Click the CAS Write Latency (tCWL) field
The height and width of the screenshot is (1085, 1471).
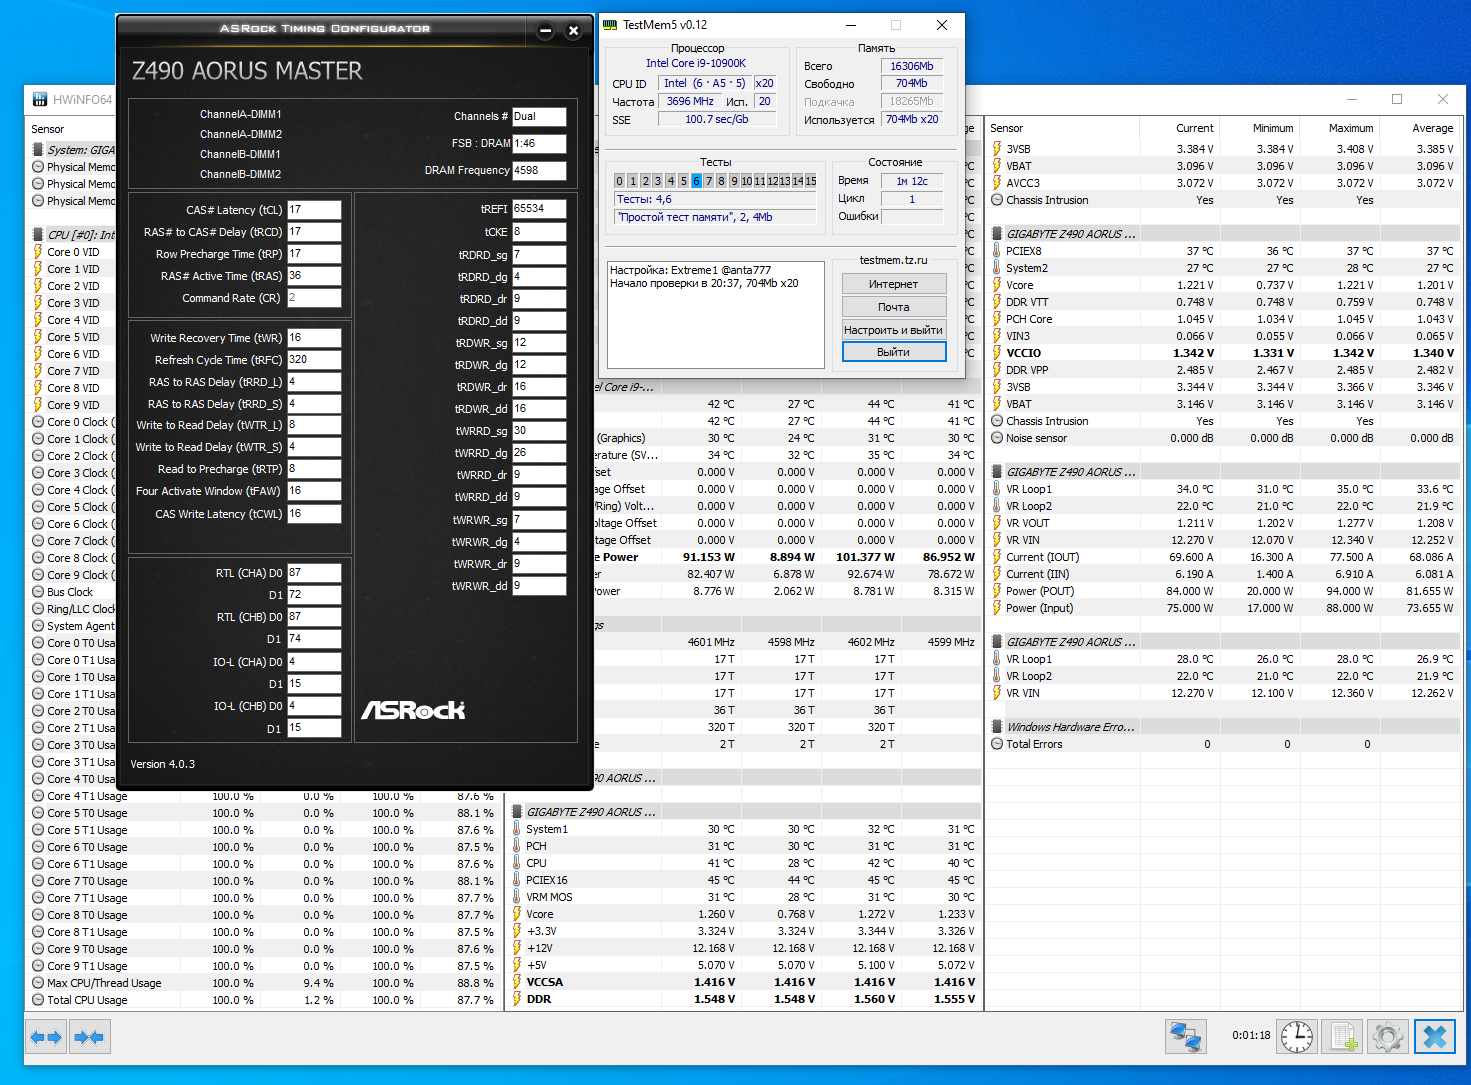point(314,514)
